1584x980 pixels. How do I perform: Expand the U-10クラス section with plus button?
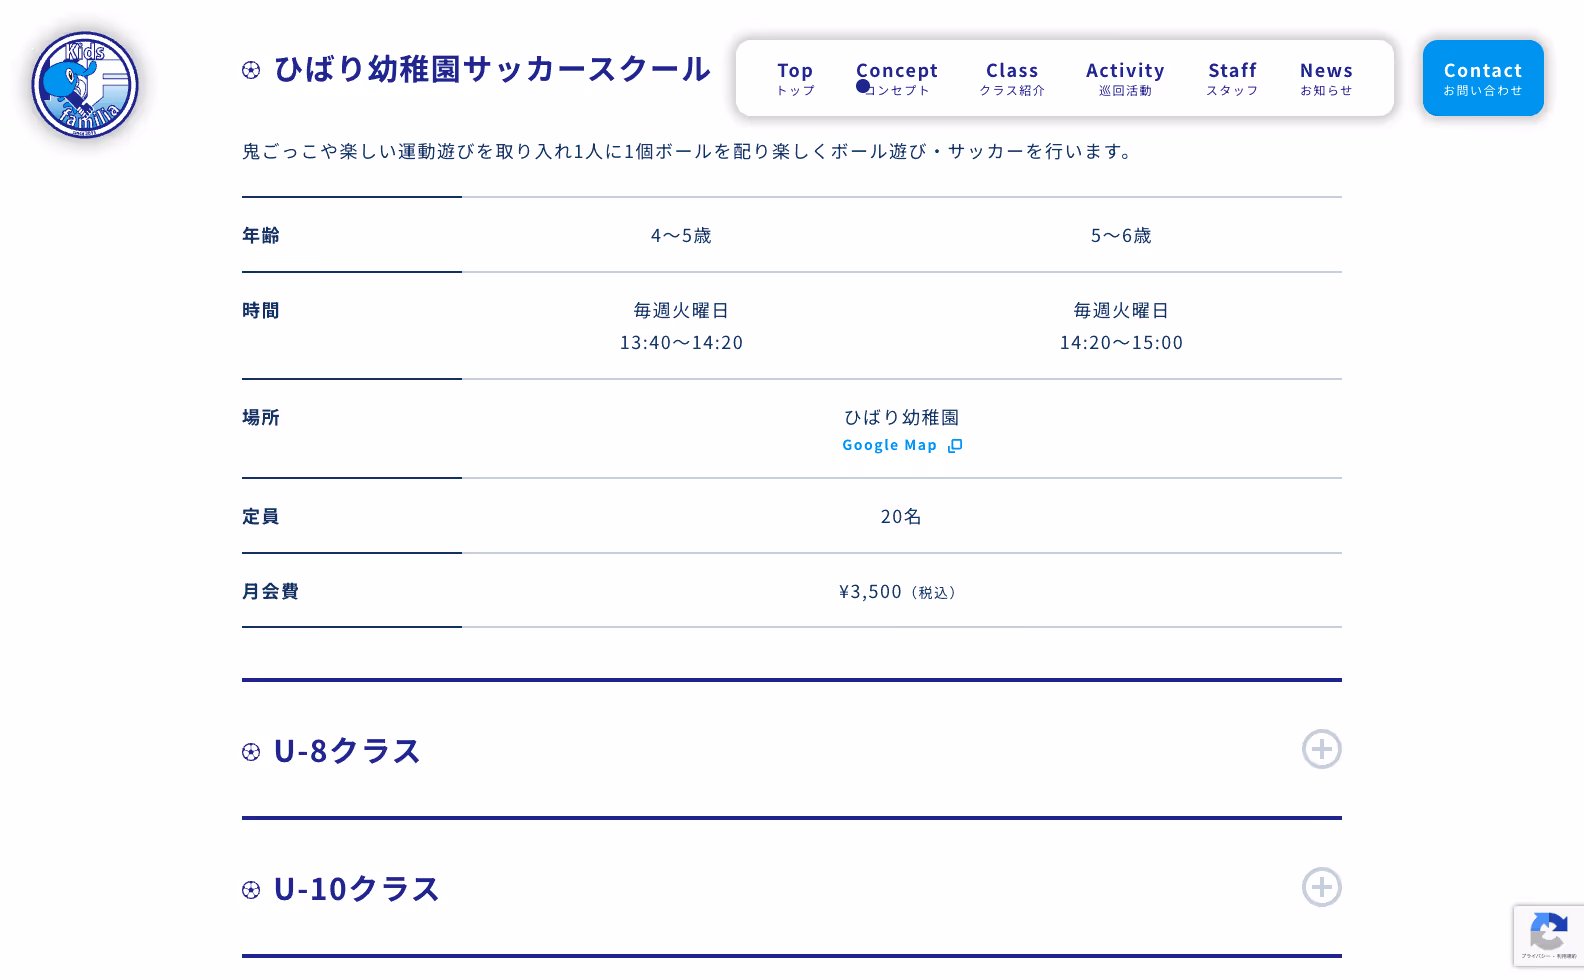[x=1321, y=887]
